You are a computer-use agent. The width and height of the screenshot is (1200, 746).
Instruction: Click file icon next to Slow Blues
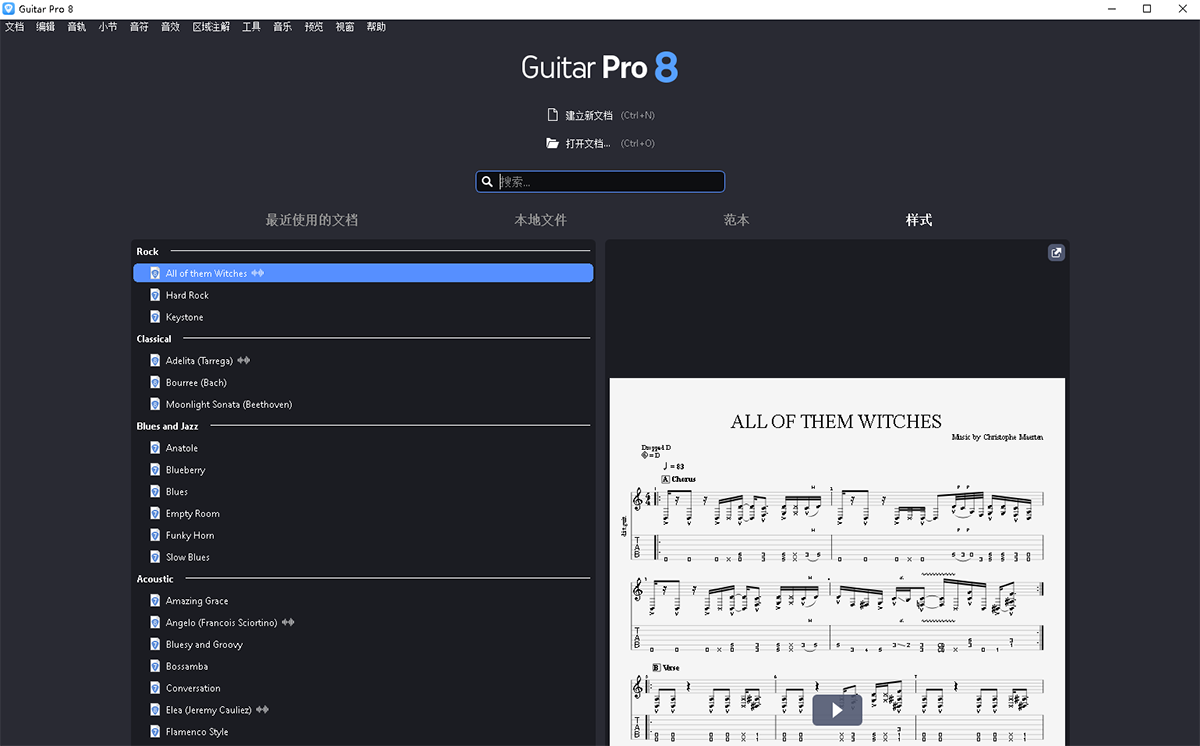click(155, 557)
